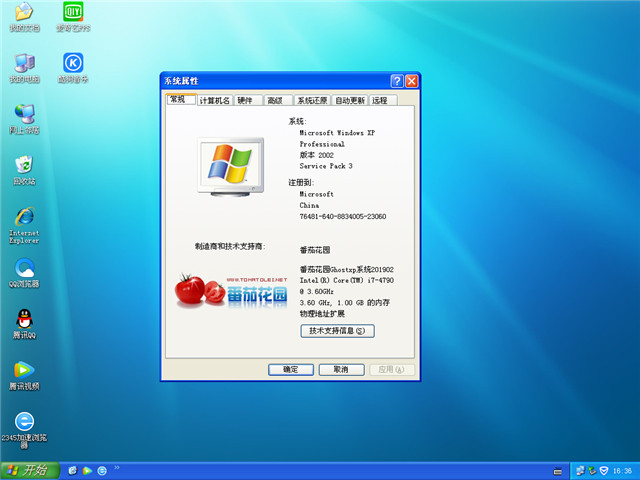Image resolution: width=640 pixels, height=480 pixels.
Task: Launch Internet Explorer from the desktop
Action: pos(24,225)
